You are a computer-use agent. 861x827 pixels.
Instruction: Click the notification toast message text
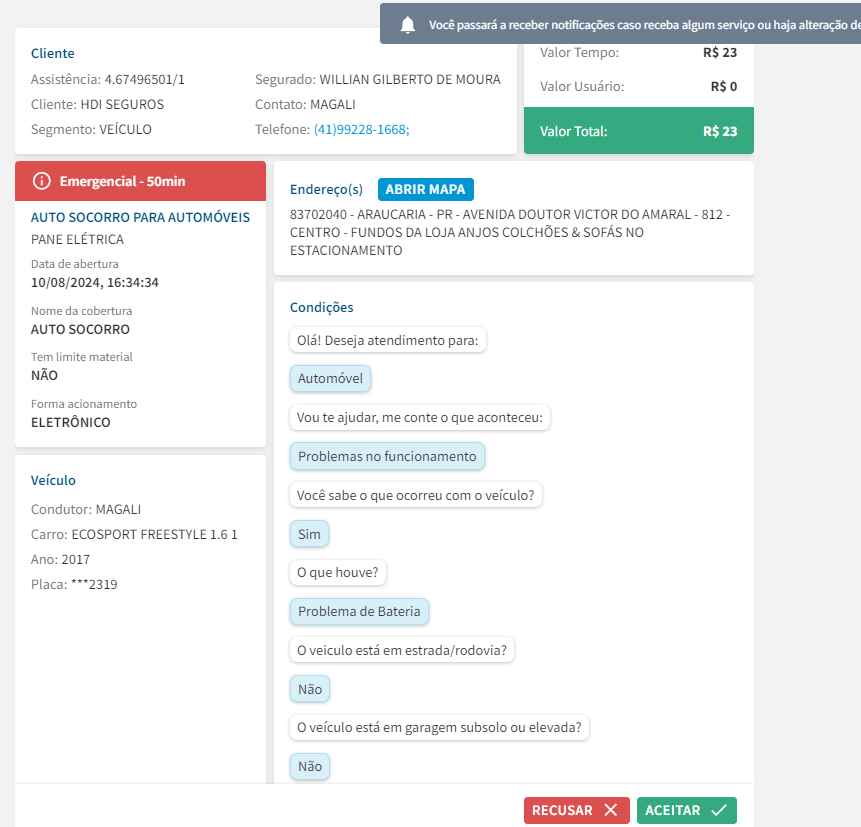640,26
